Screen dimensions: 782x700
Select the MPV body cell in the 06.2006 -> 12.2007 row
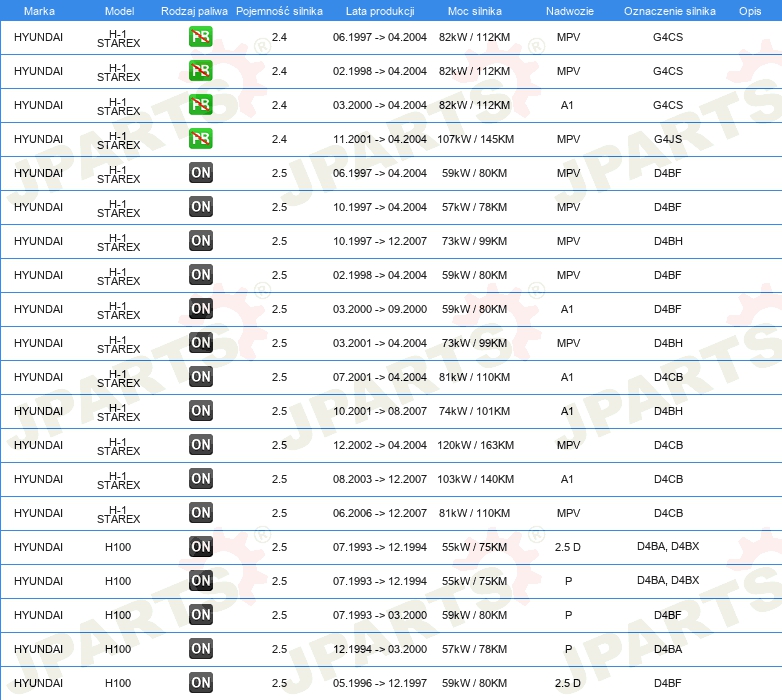point(569,513)
